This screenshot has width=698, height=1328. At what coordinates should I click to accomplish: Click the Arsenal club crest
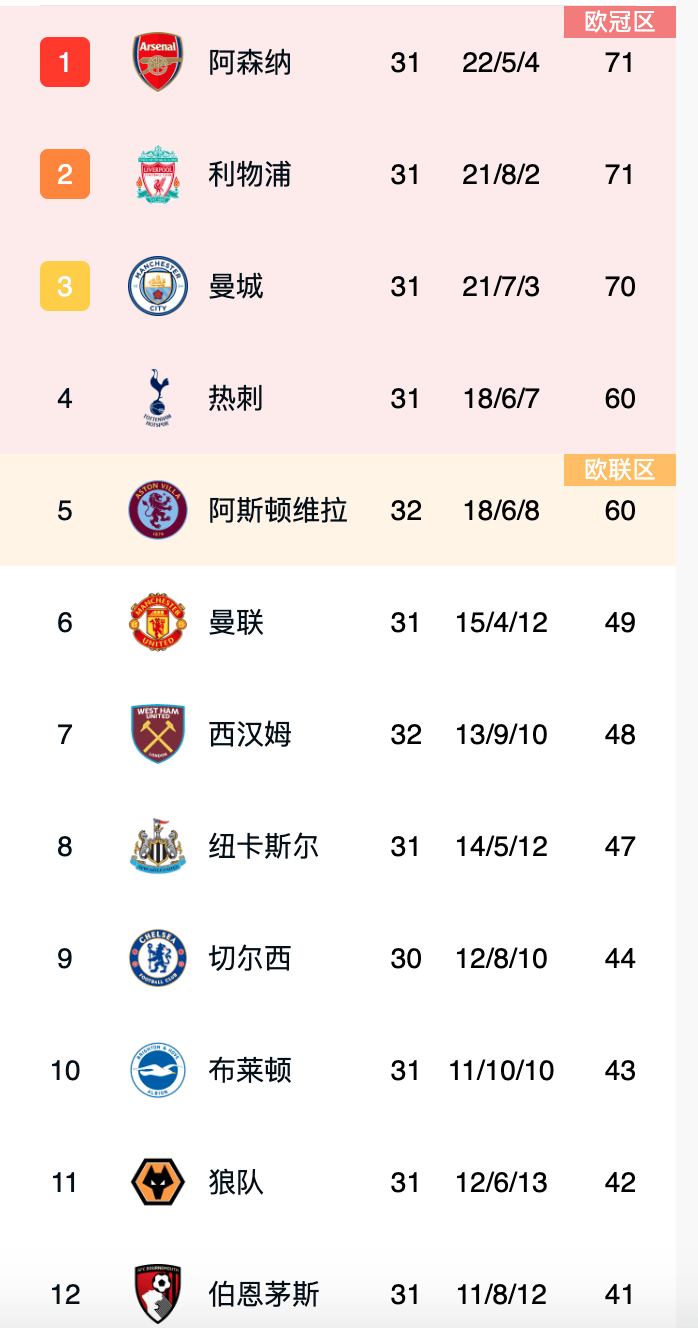(158, 62)
